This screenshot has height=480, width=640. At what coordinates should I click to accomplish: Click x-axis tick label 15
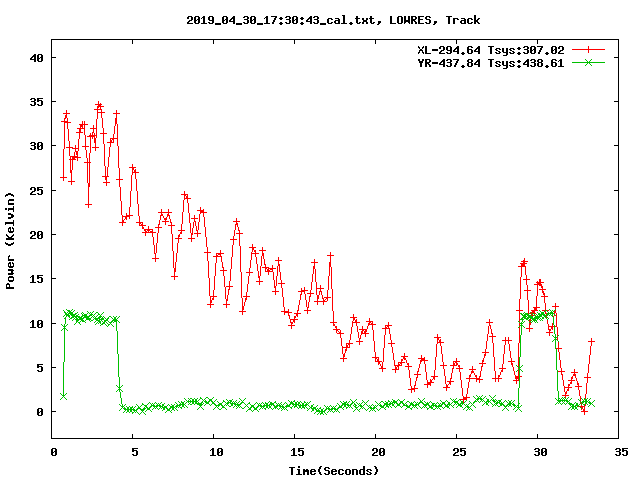point(297,452)
